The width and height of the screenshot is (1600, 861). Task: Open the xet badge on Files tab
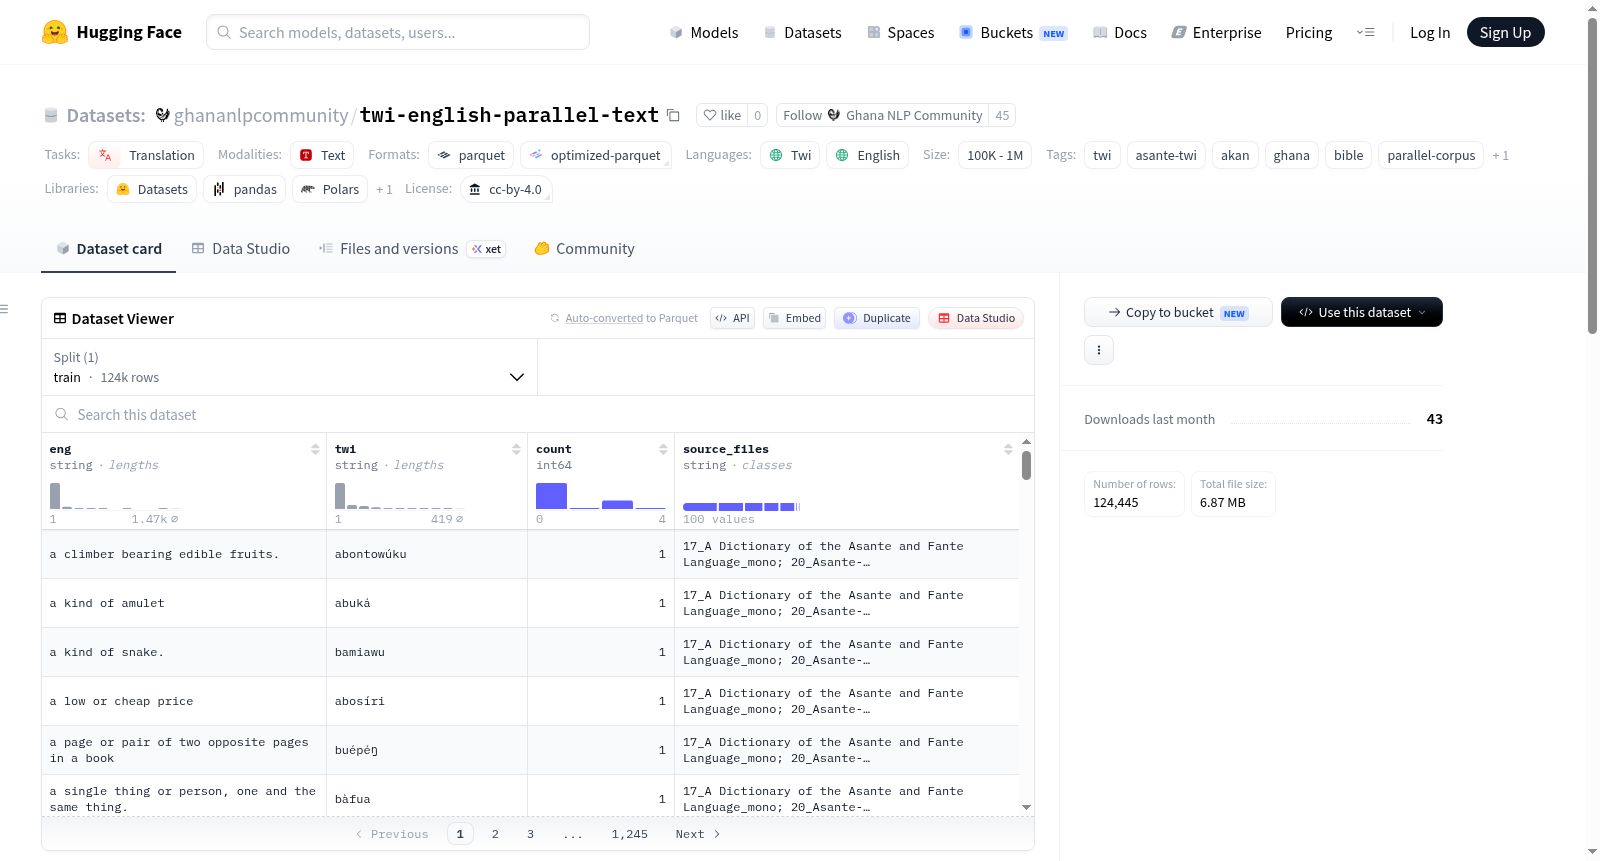pyautogui.click(x=486, y=249)
